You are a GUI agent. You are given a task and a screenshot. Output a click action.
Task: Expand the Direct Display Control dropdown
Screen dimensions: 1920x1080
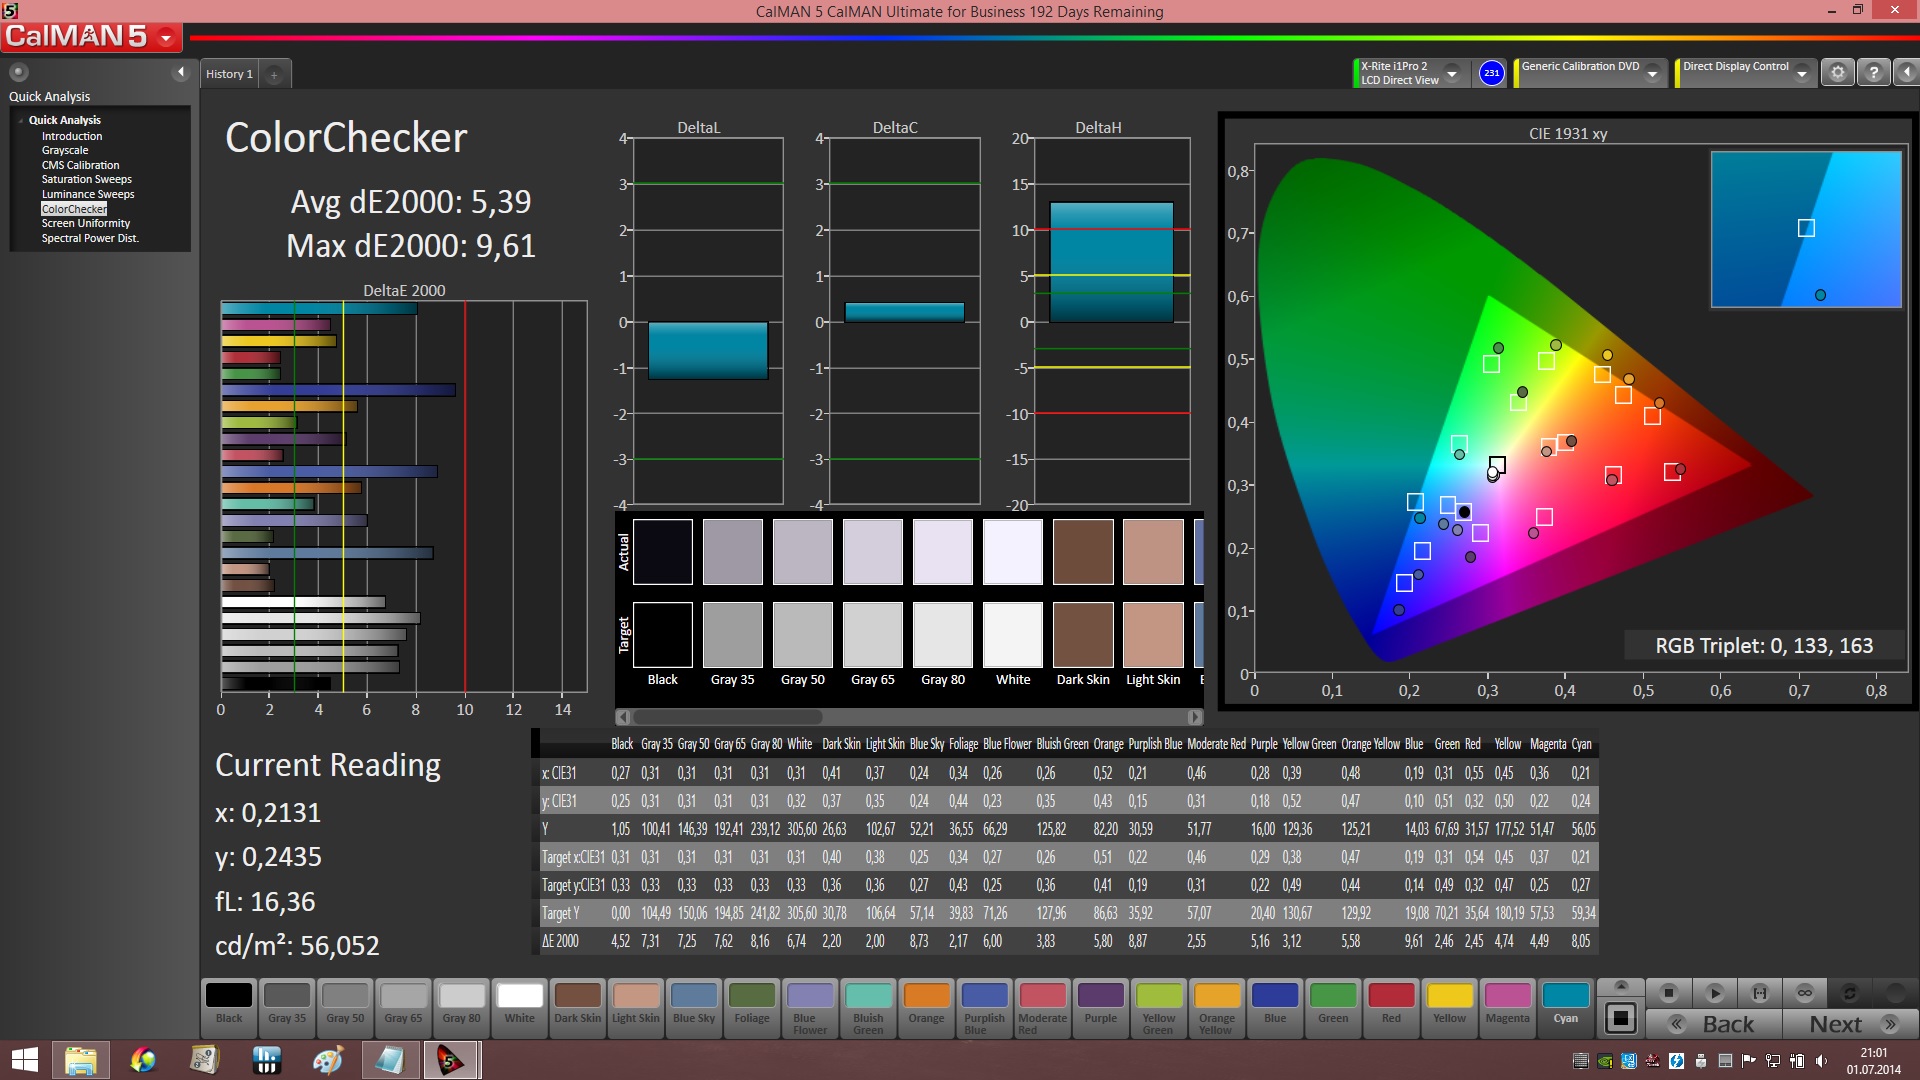tap(1801, 73)
